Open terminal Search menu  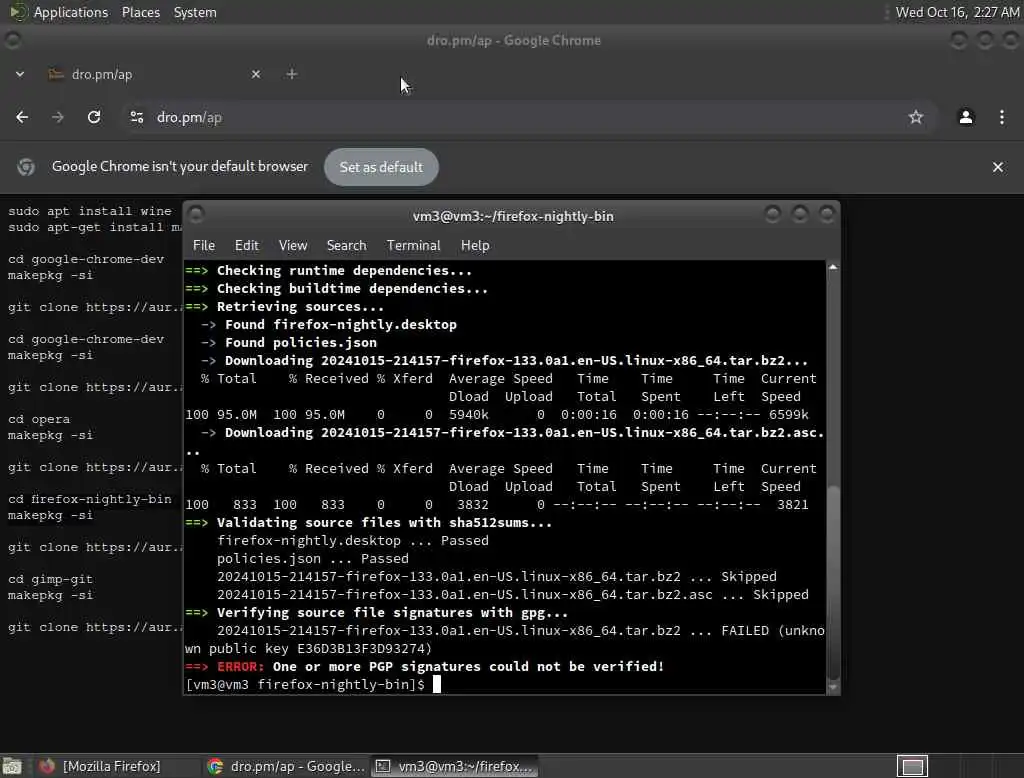pyautogui.click(x=347, y=246)
